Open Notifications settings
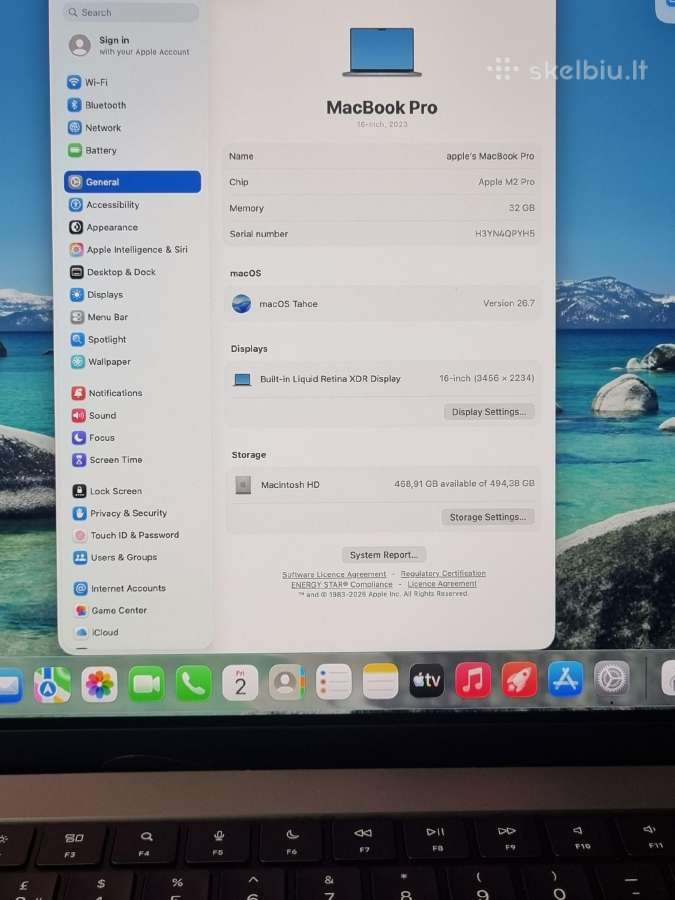 point(107,393)
